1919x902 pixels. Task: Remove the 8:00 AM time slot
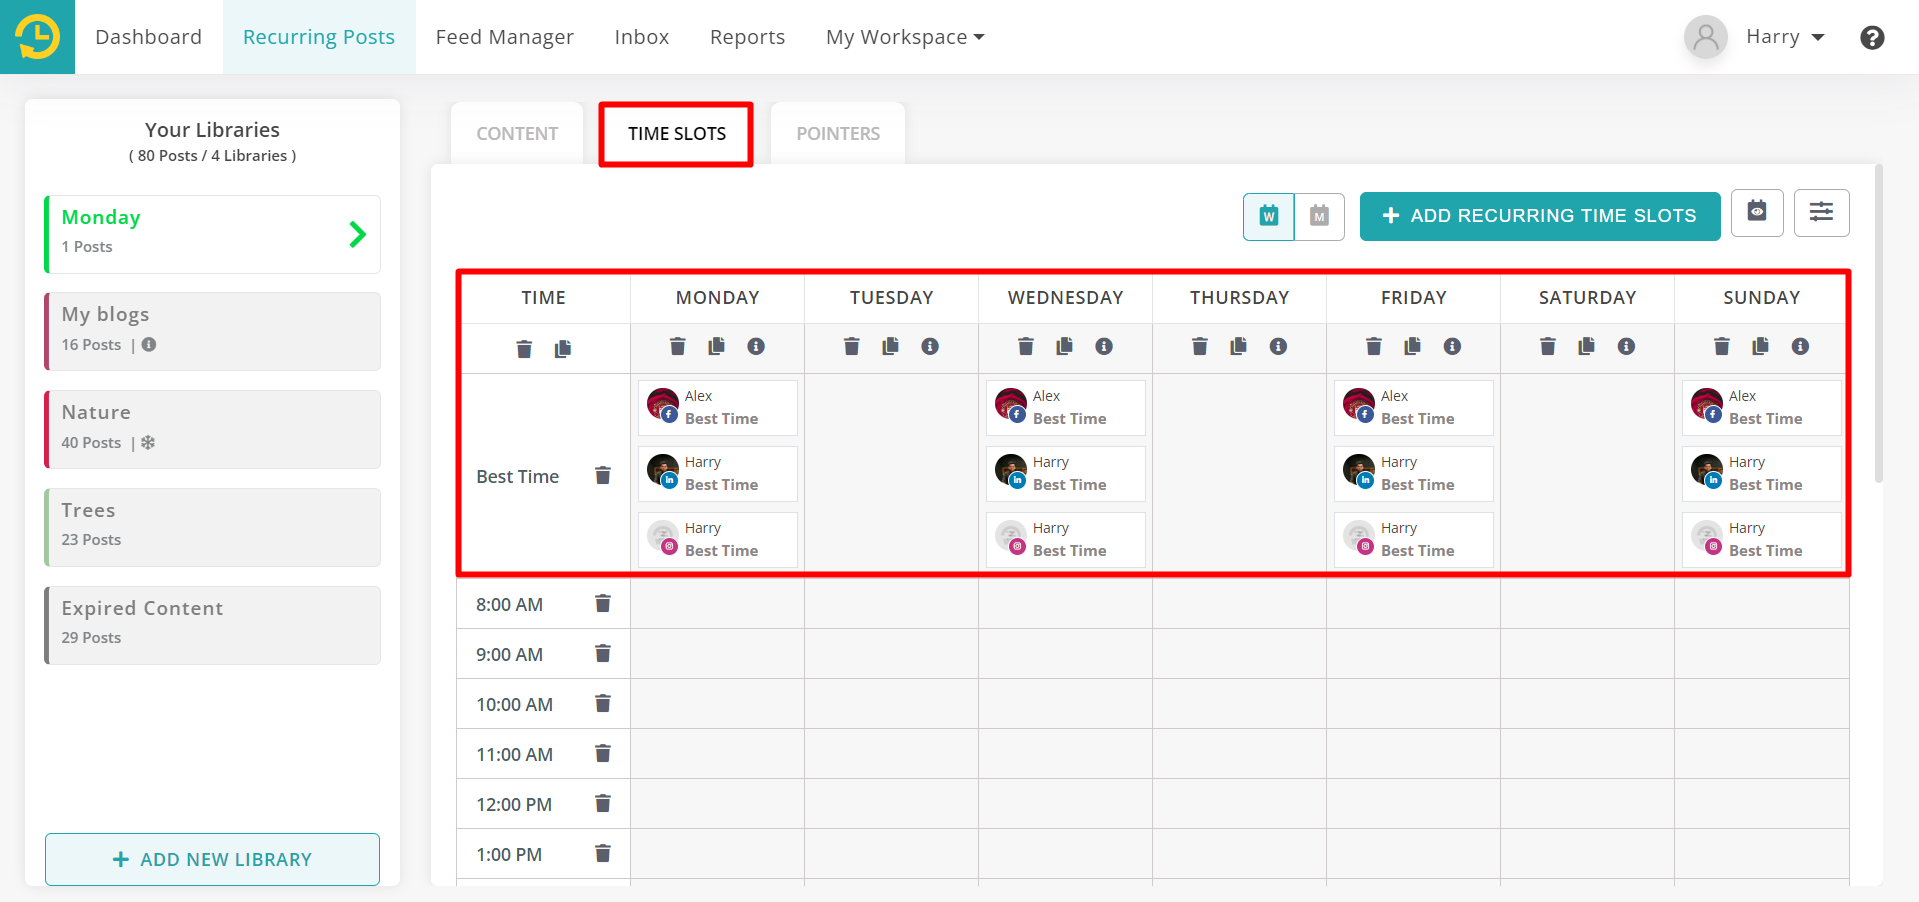pyautogui.click(x=603, y=603)
